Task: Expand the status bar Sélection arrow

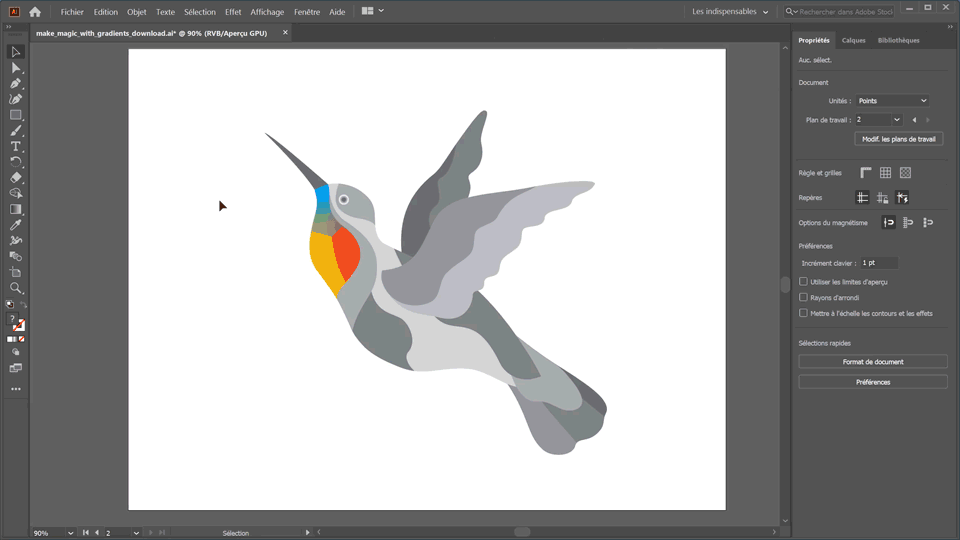Action: tap(307, 533)
